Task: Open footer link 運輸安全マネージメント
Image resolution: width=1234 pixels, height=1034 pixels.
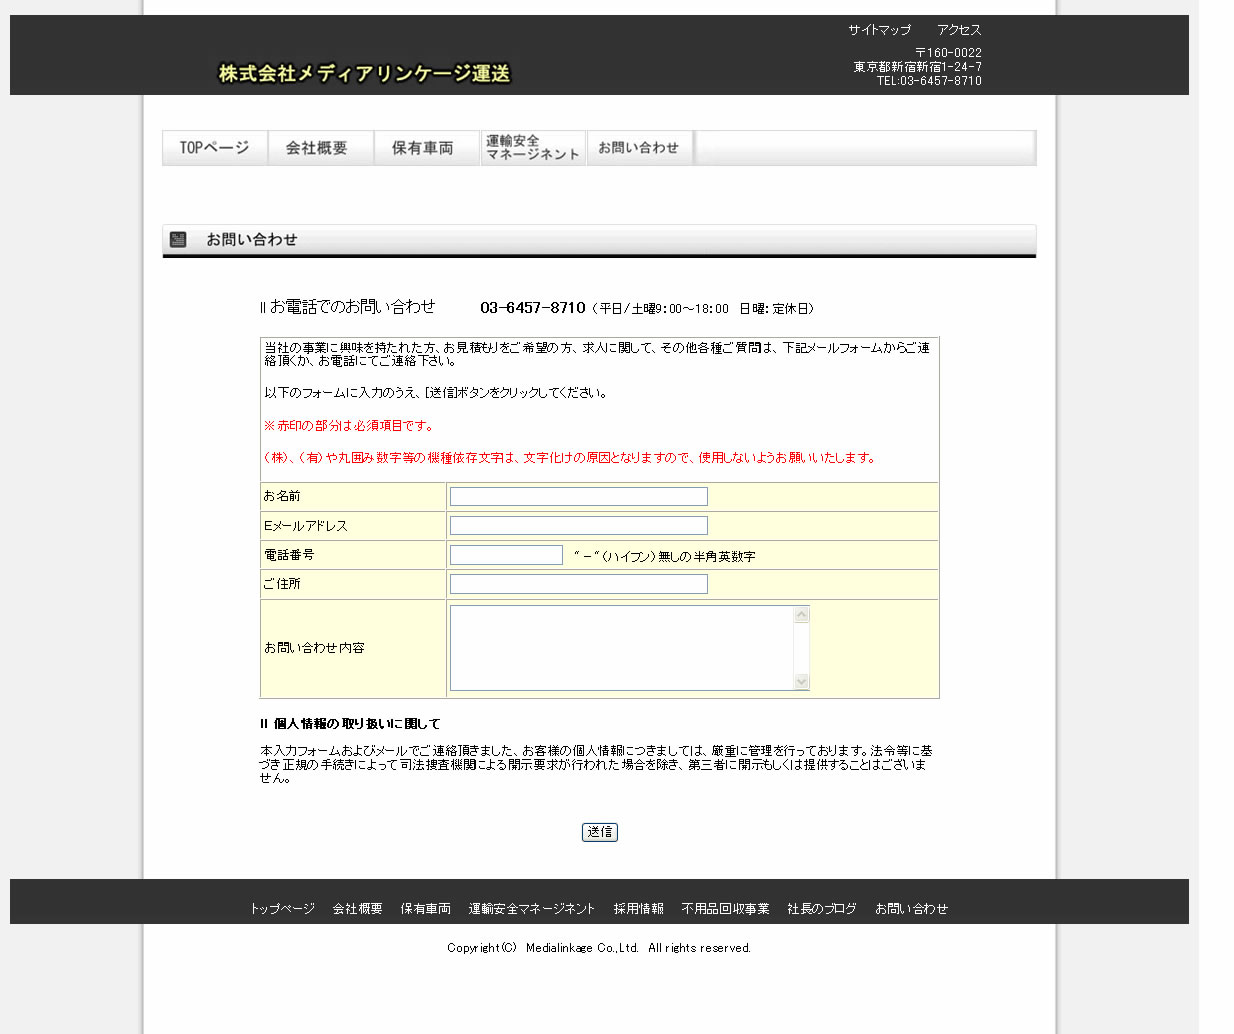Action: 532,909
